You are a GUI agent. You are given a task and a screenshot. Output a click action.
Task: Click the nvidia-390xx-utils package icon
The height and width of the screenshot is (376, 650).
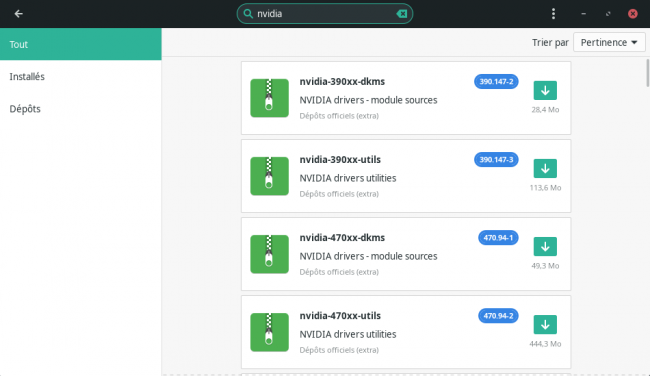point(269,176)
